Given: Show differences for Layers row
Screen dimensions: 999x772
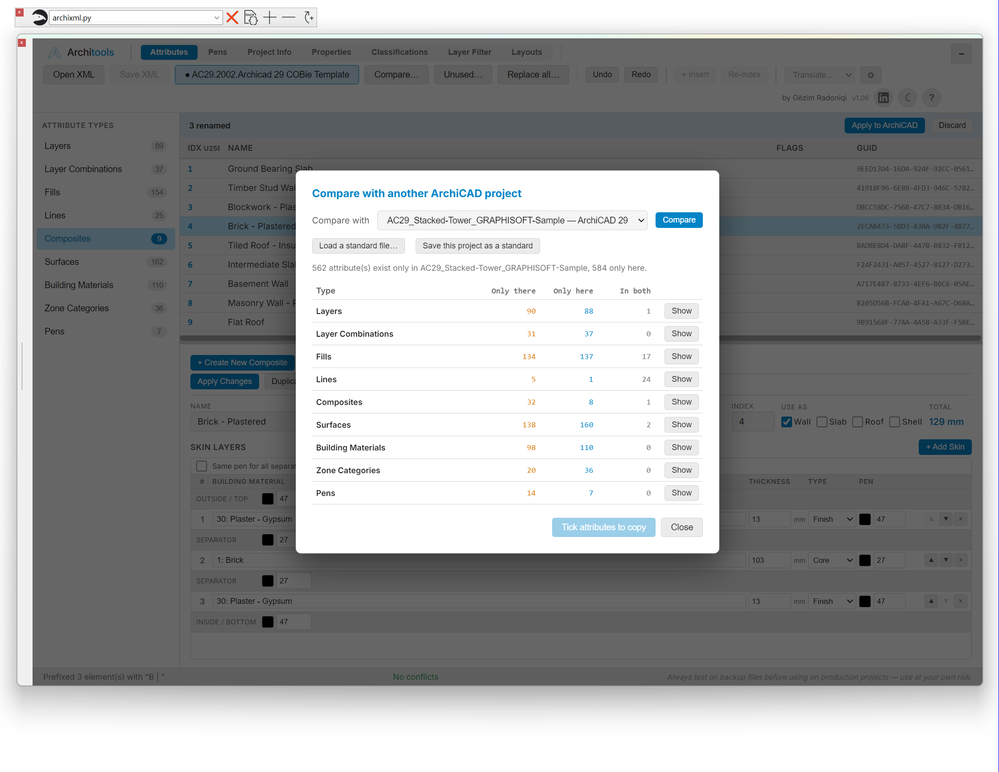Looking at the screenshot, I should point(681,311).
